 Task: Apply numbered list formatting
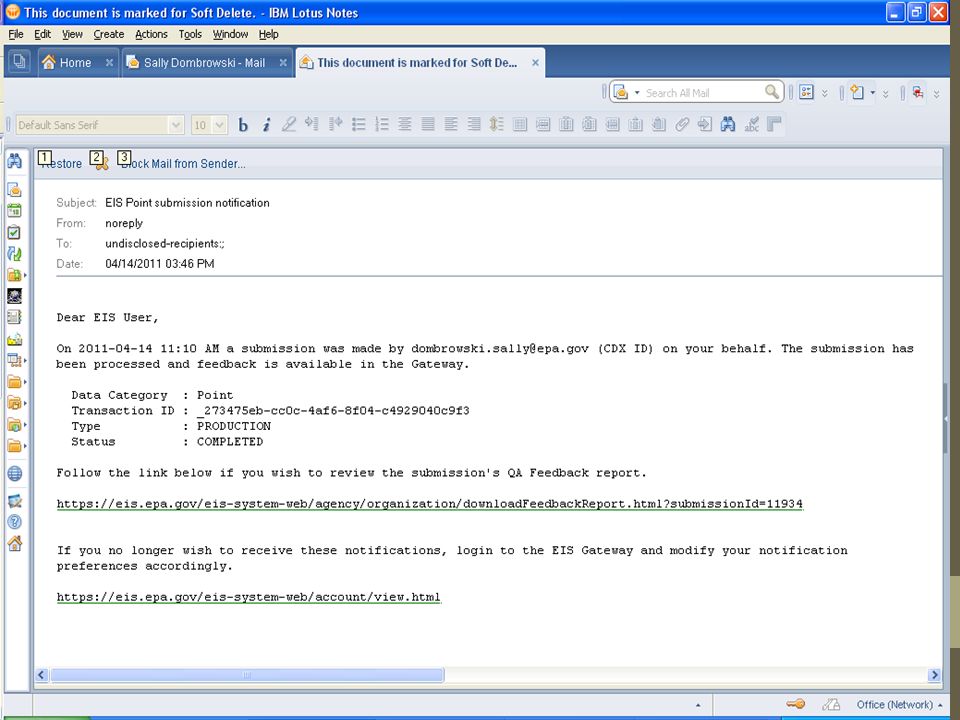pyautogui.click(x=382, y=125)
